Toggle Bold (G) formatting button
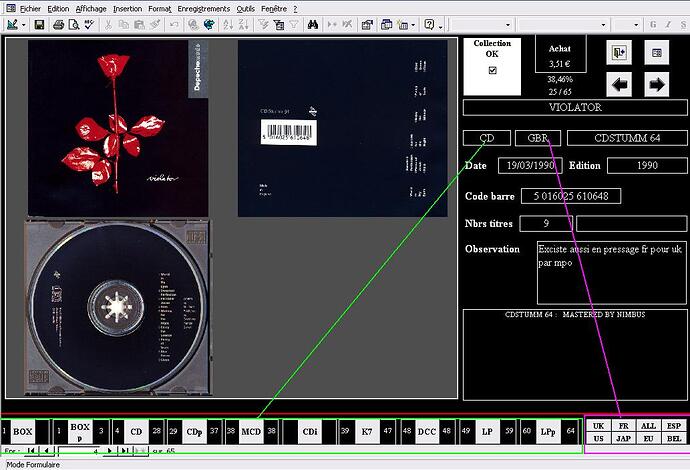Image resolution: width=690 pixels, height=470 pixels. pyautogui.click(x=653, y=25)
